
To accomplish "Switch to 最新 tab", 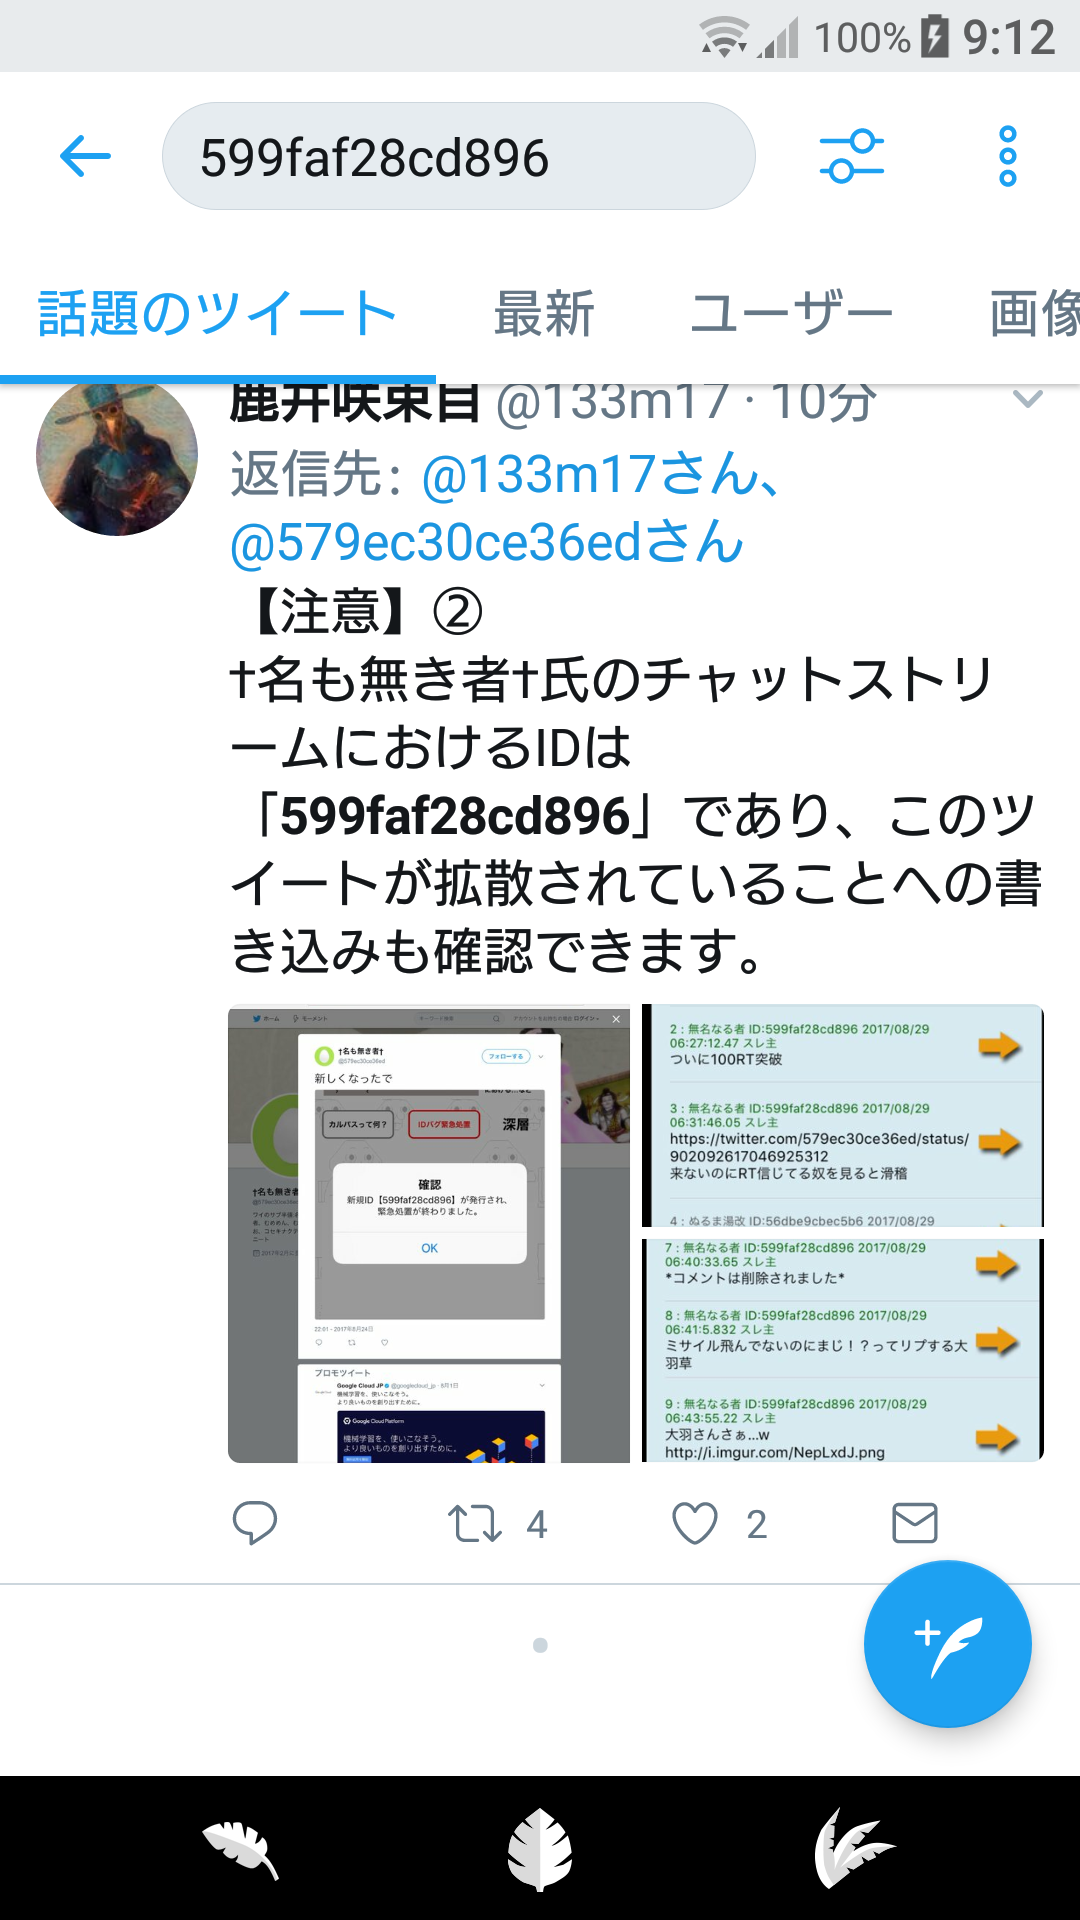I will [544, 314].
